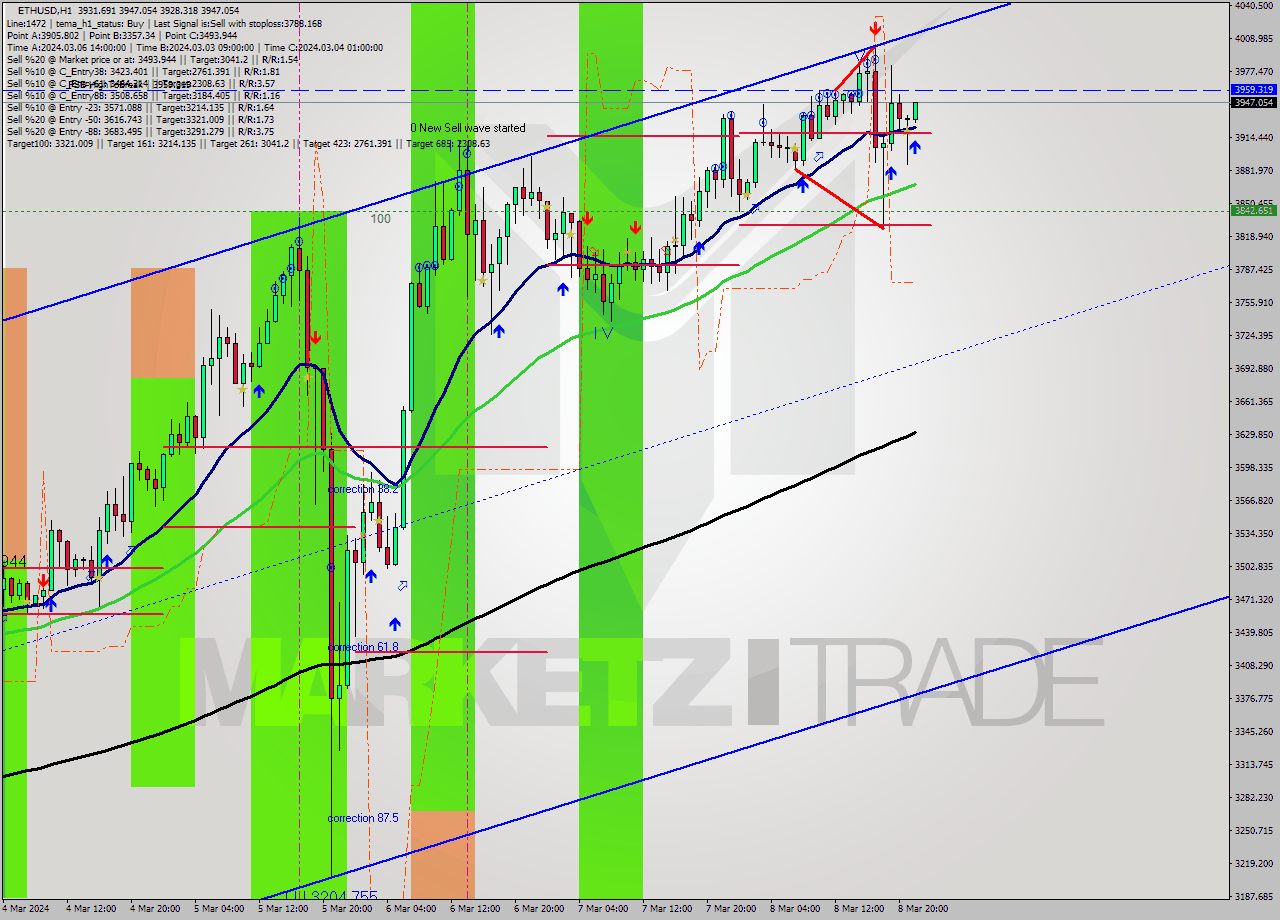Click the '0 New Sell wave started' label
This screenshot has height=920, width=1280.
[467, 128]
